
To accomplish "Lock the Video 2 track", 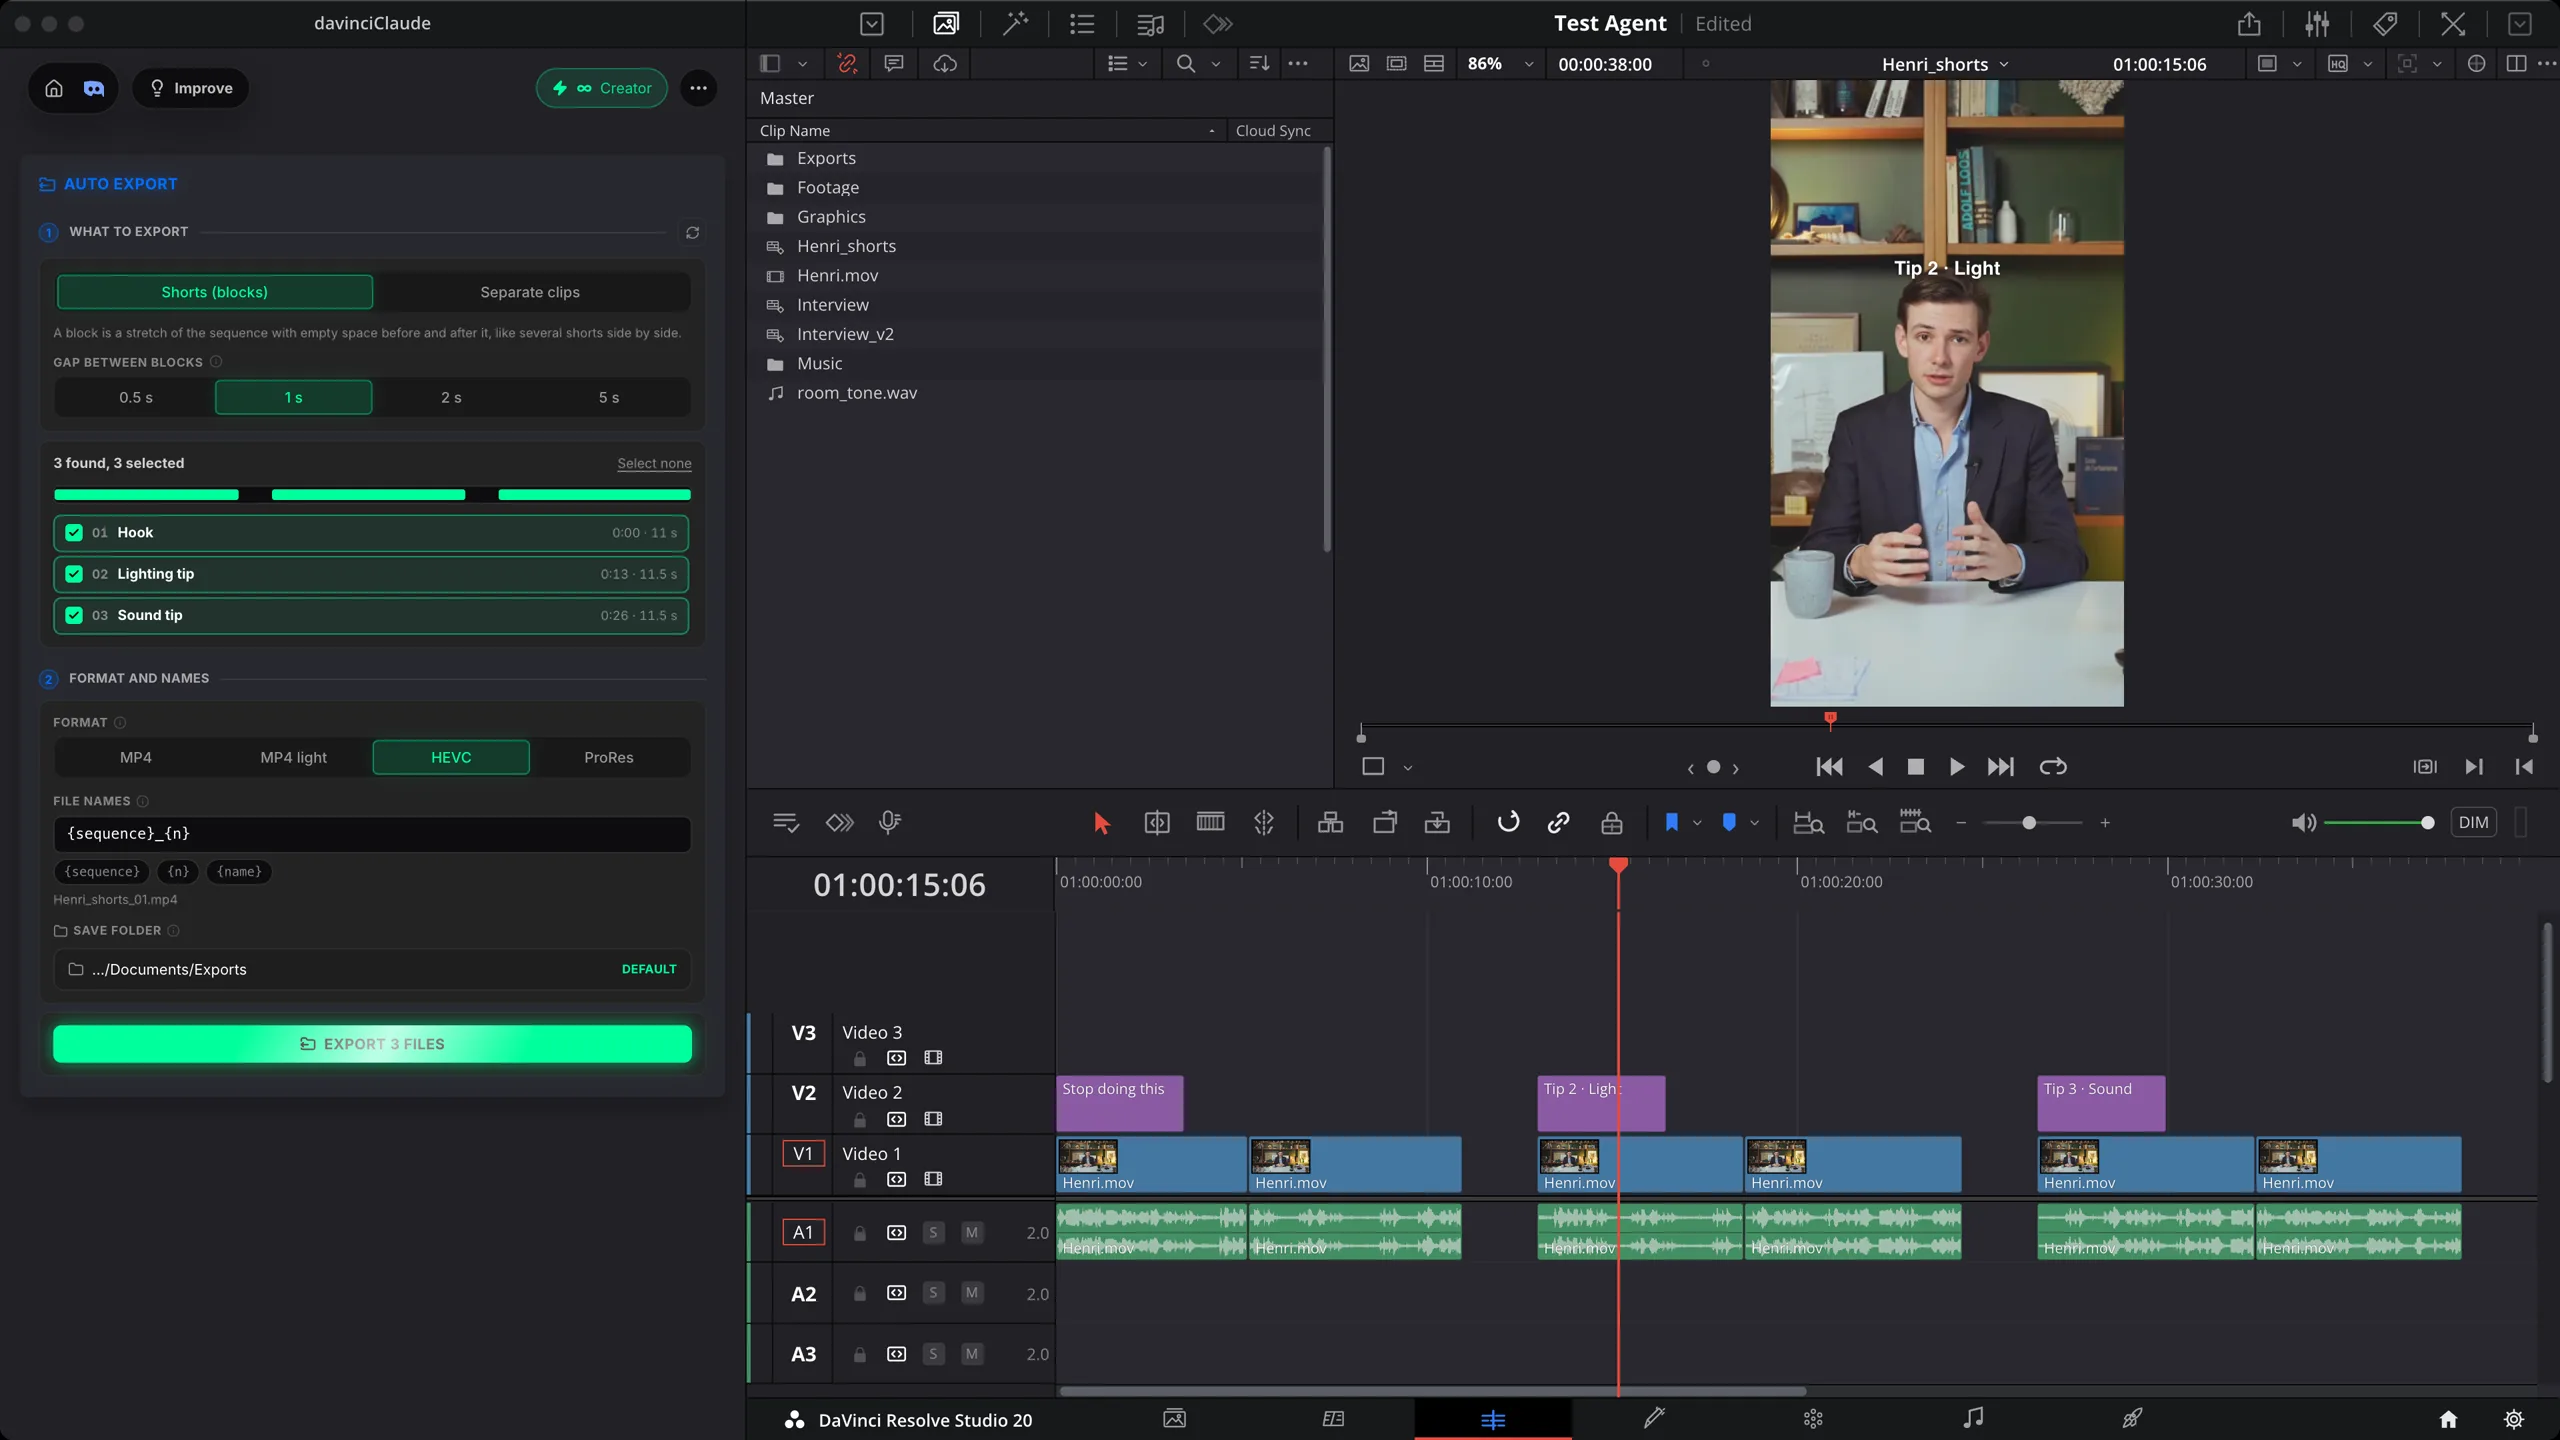I will click(x=859, y=1119).
